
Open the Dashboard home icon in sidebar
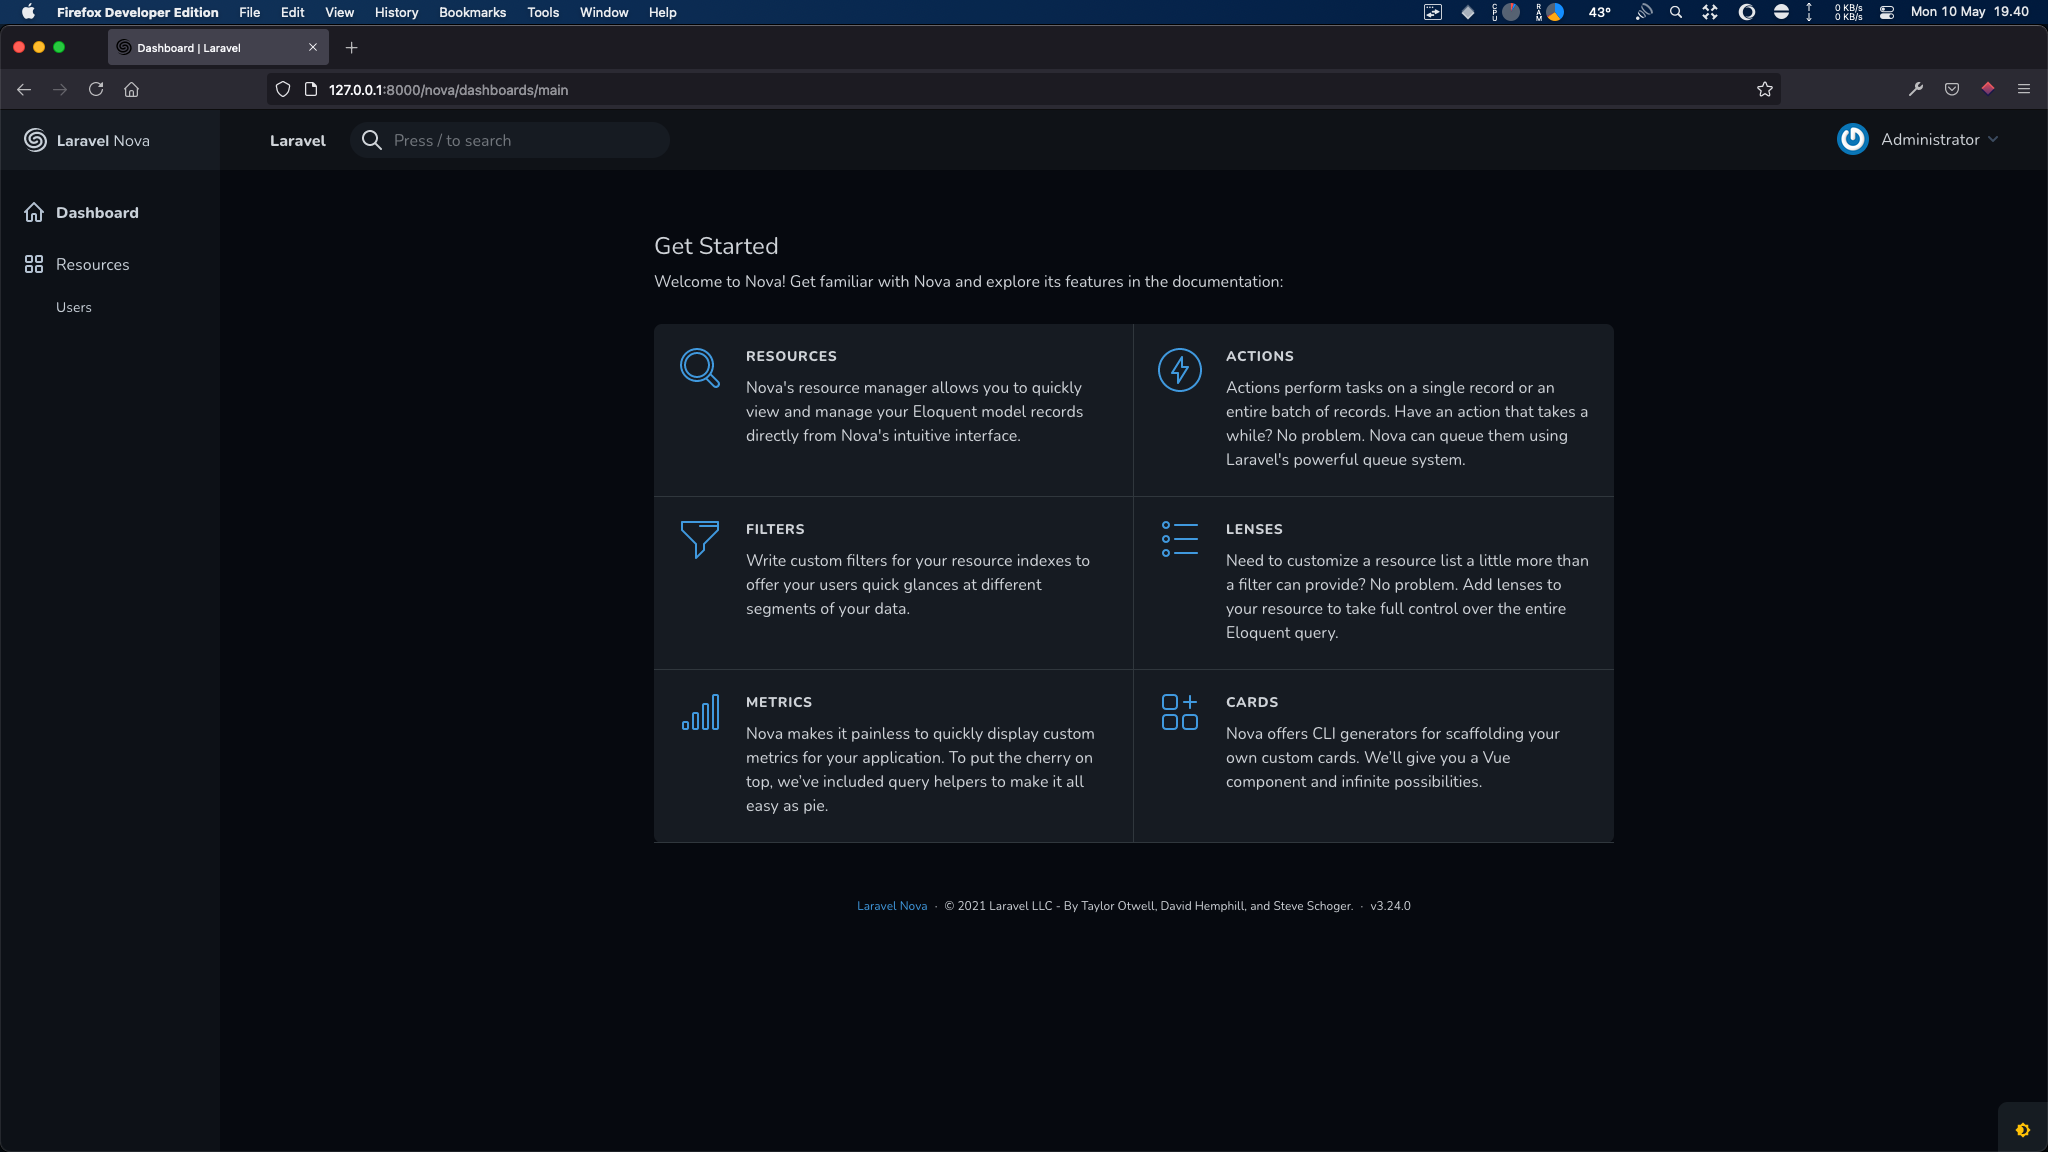pos(34,212)
